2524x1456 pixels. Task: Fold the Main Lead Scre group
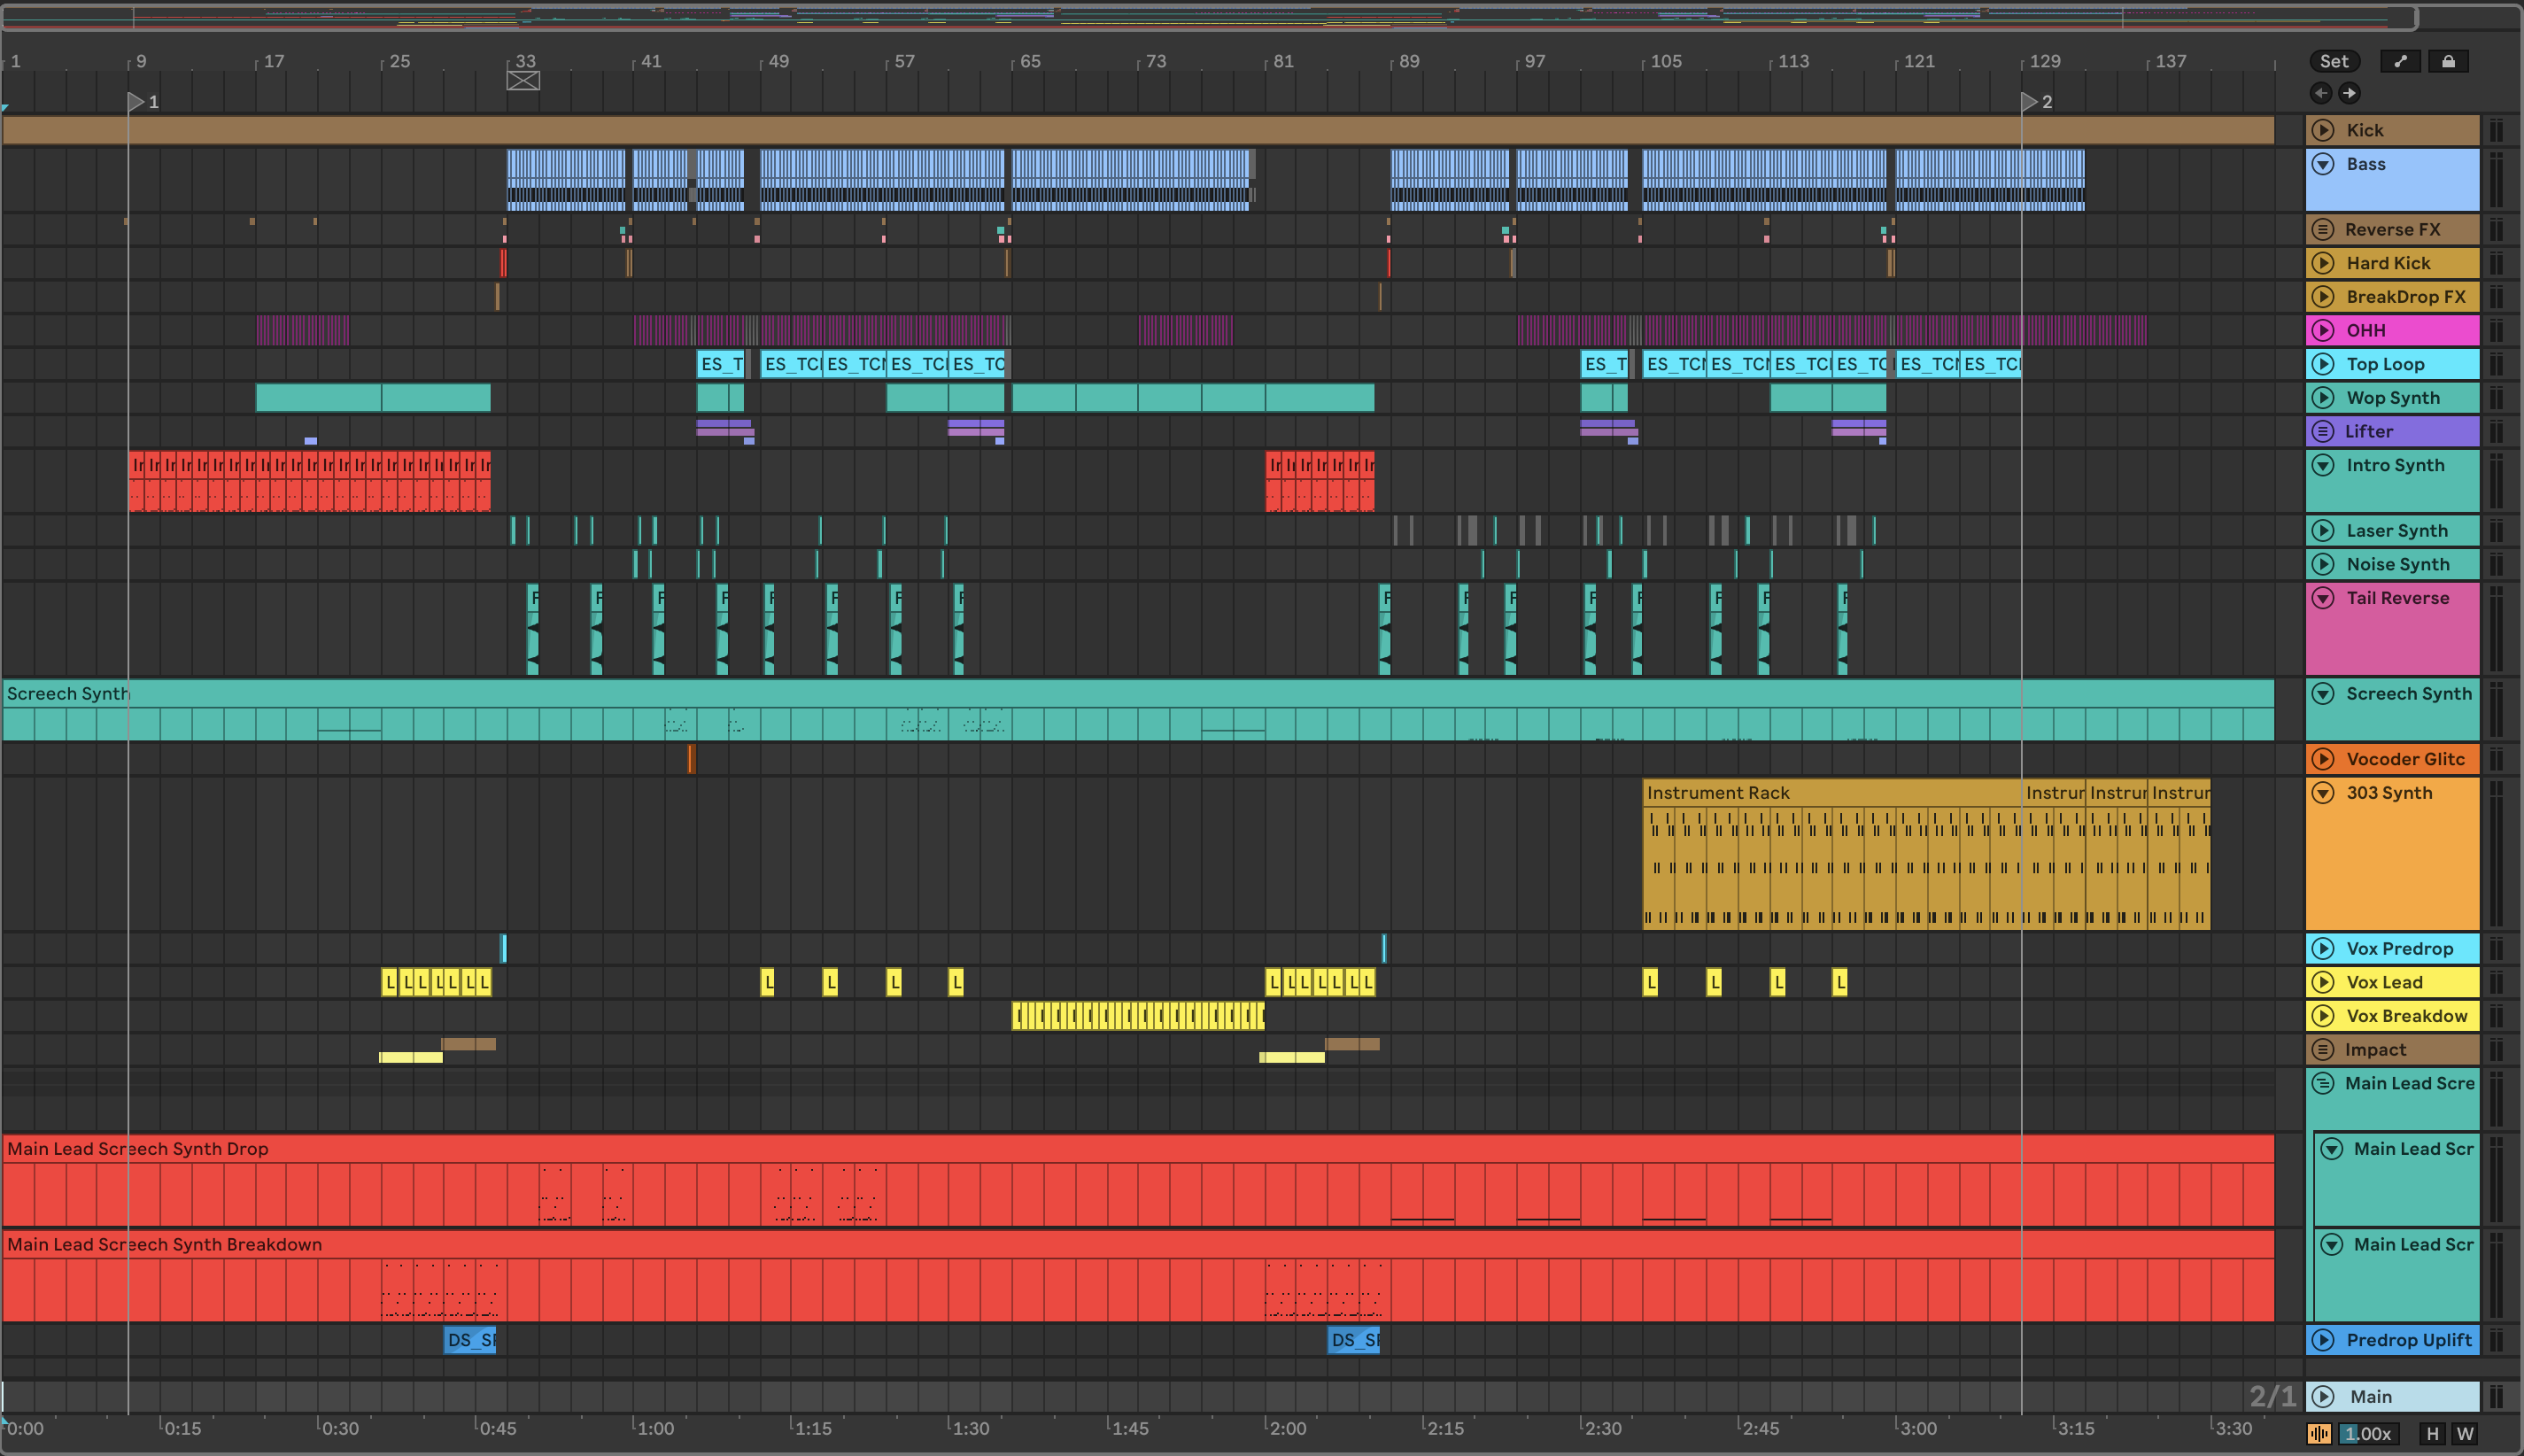(2324, 1083)
